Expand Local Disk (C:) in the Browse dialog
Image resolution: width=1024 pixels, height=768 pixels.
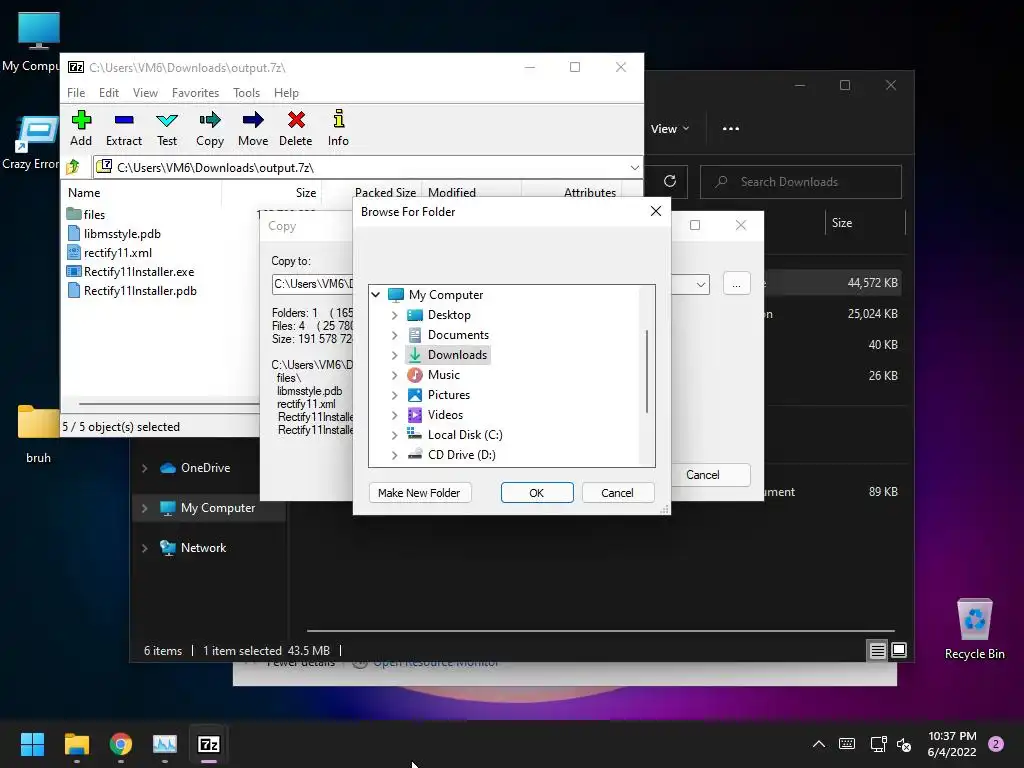[394, 435]
